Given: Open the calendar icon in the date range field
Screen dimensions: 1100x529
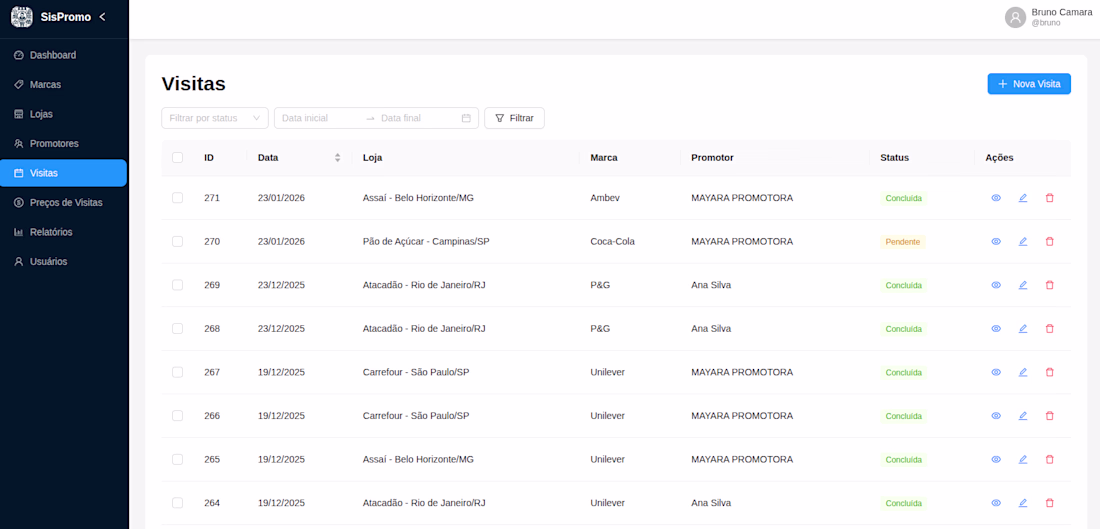Looking at the screenshot, I should pos(466,118).
